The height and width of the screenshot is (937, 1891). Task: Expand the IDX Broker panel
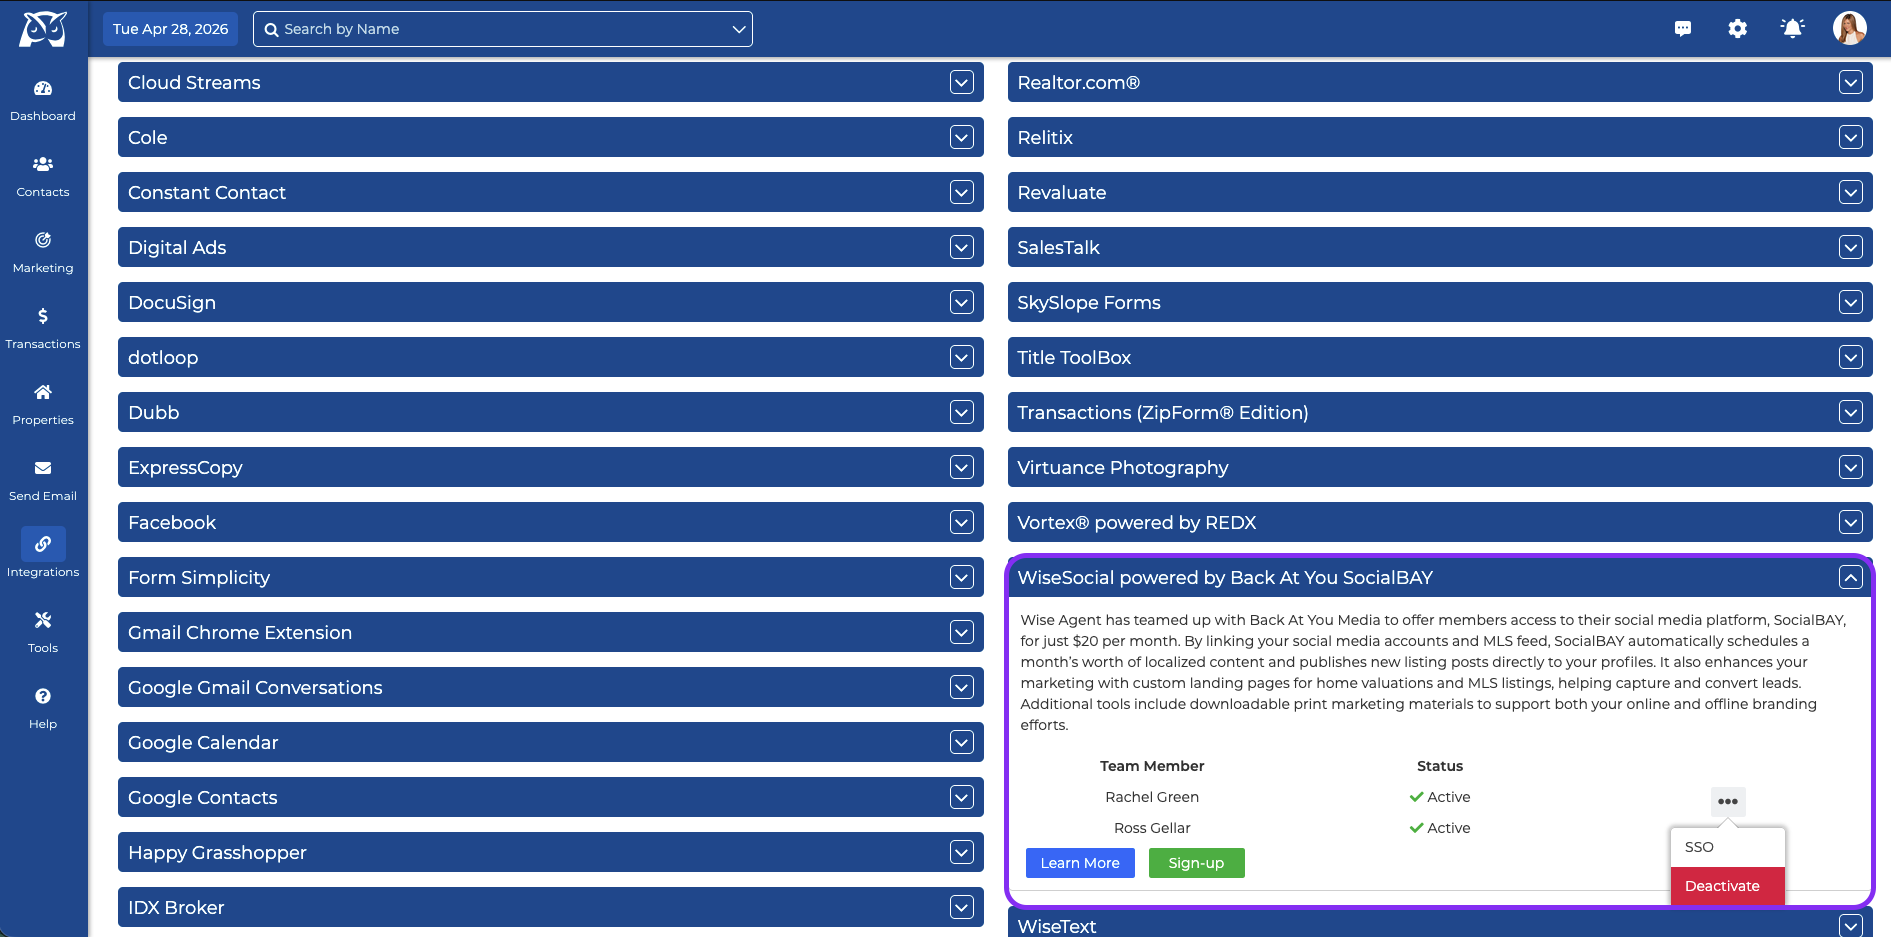click(962, 907)
